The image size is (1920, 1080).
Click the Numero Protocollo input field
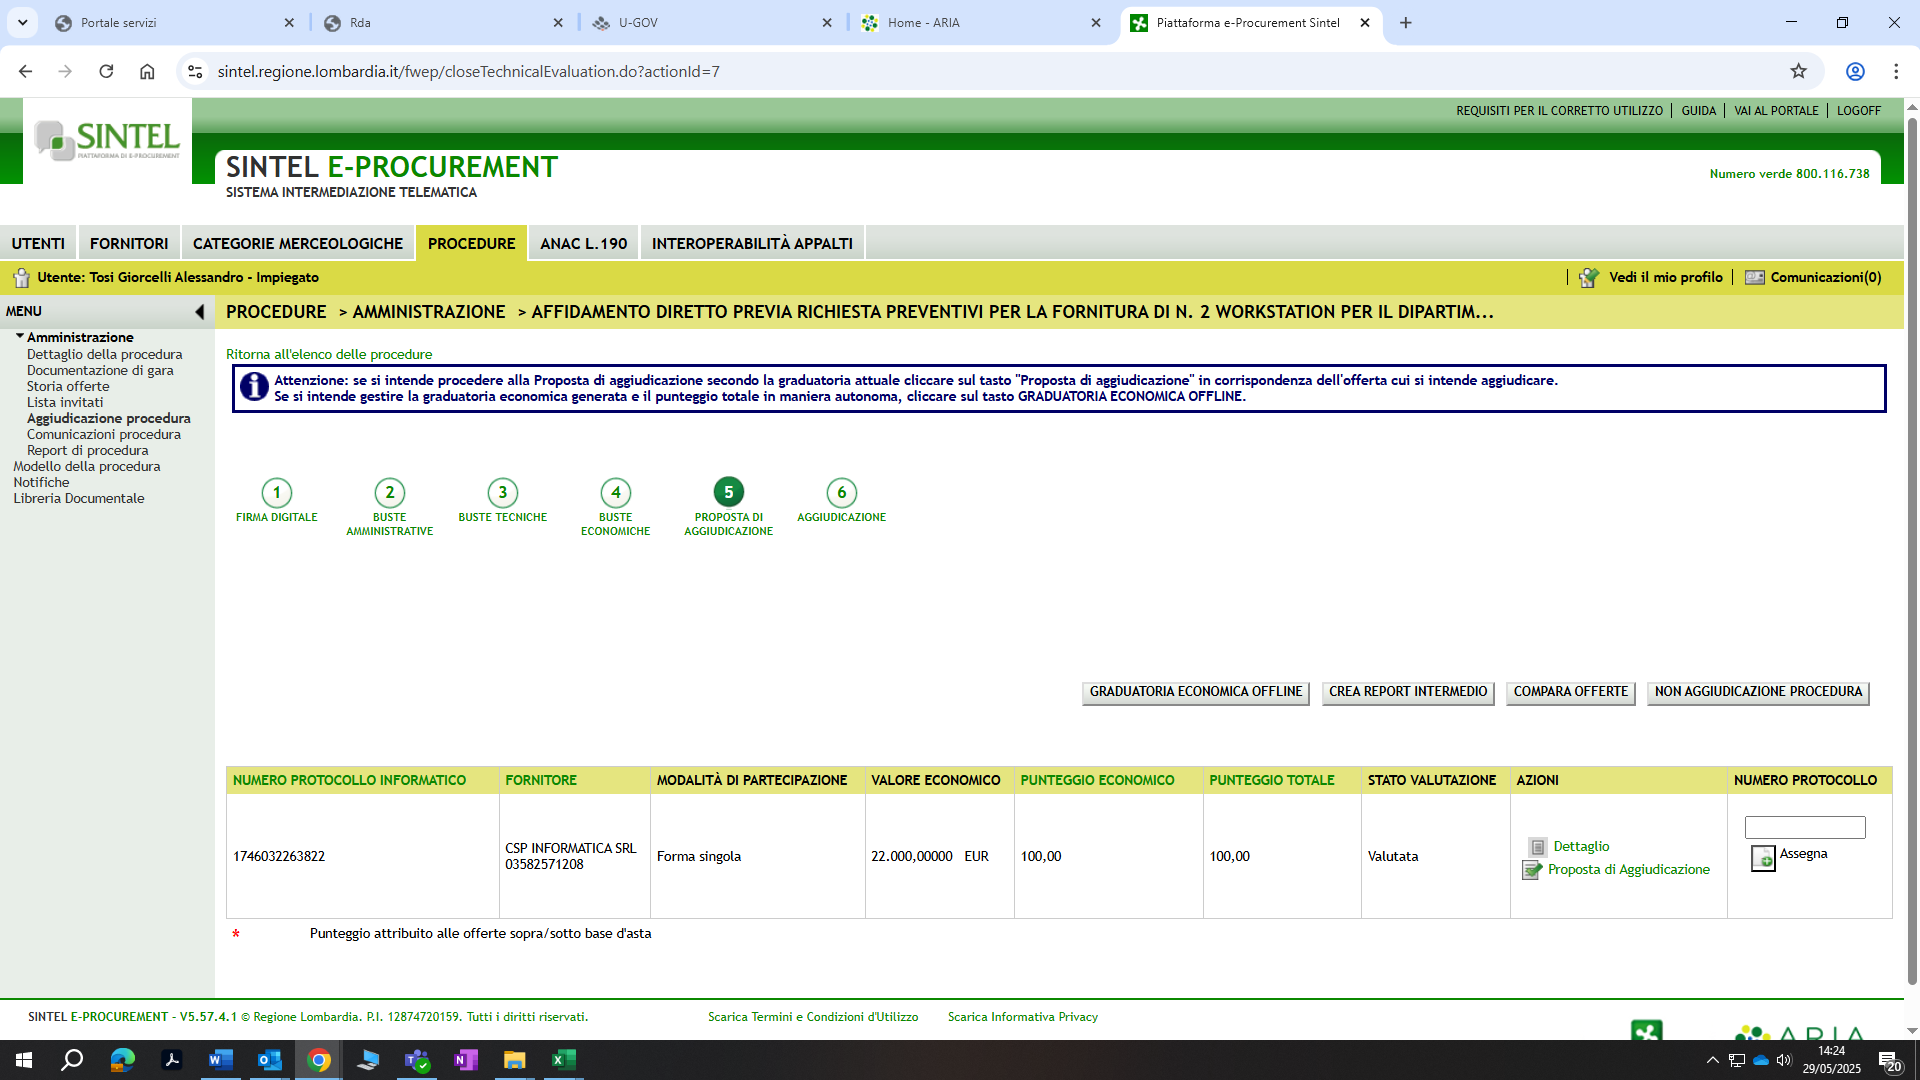click(x=1804, y=827)
